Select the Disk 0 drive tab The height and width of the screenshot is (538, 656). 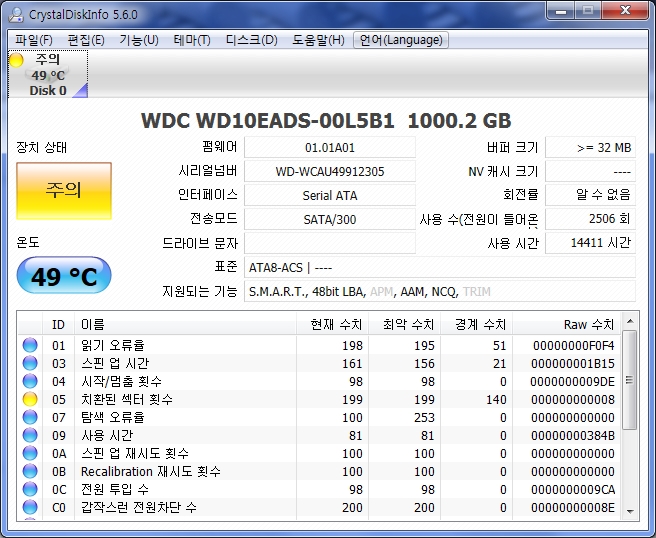[48, 74]
